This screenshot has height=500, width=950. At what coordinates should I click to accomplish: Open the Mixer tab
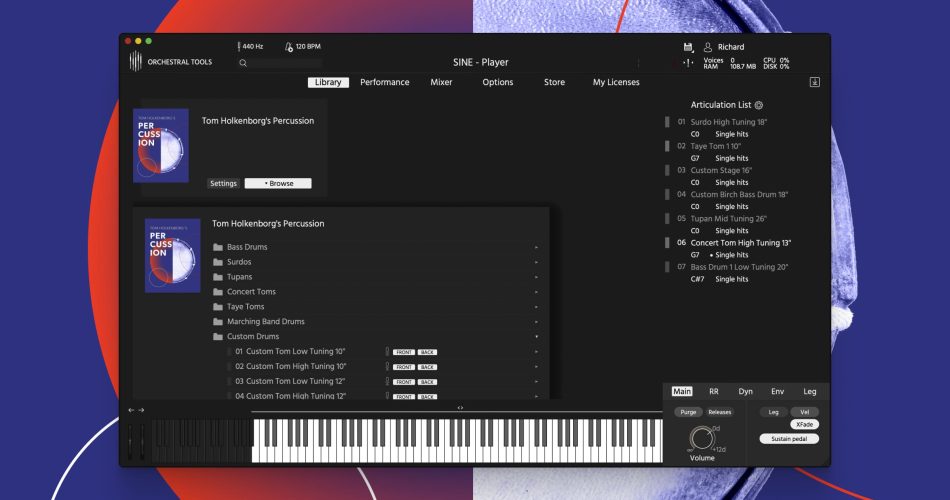click(441, 82)
